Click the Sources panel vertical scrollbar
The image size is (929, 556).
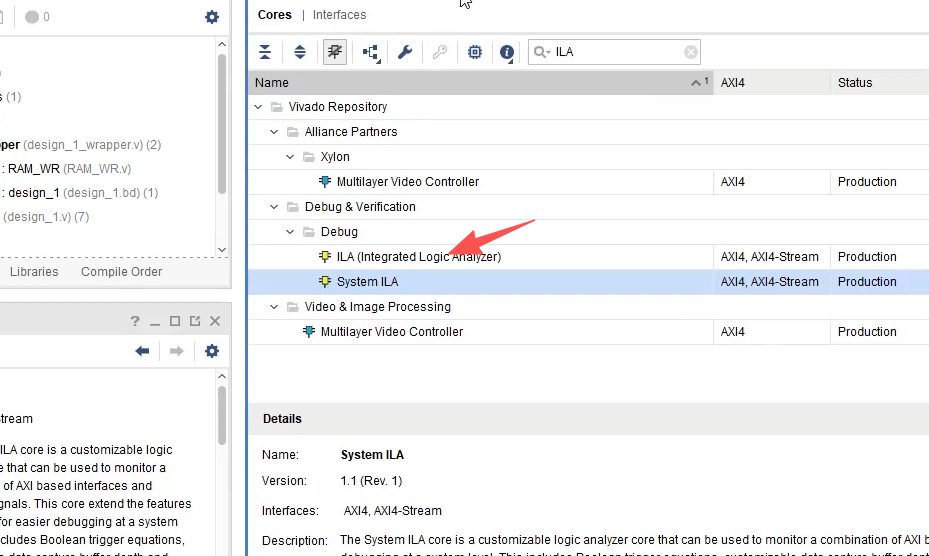point(222,124)
